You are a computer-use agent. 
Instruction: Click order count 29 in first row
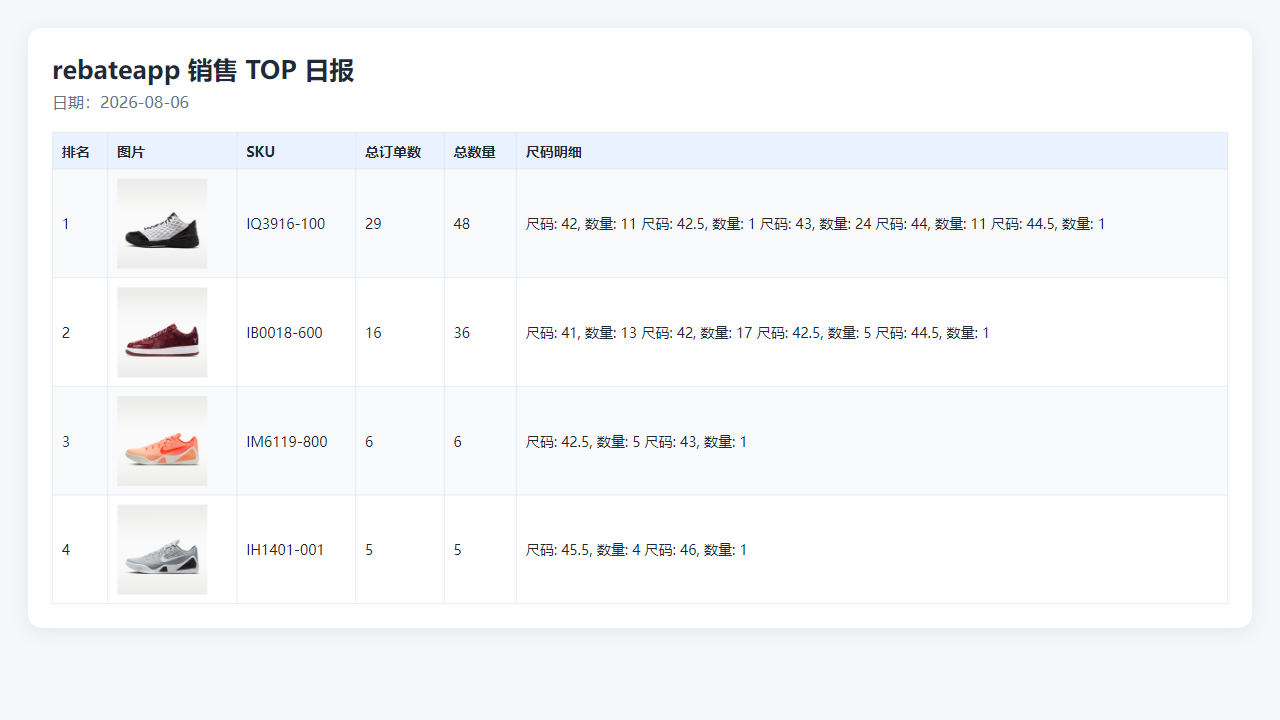pos(373,224)
